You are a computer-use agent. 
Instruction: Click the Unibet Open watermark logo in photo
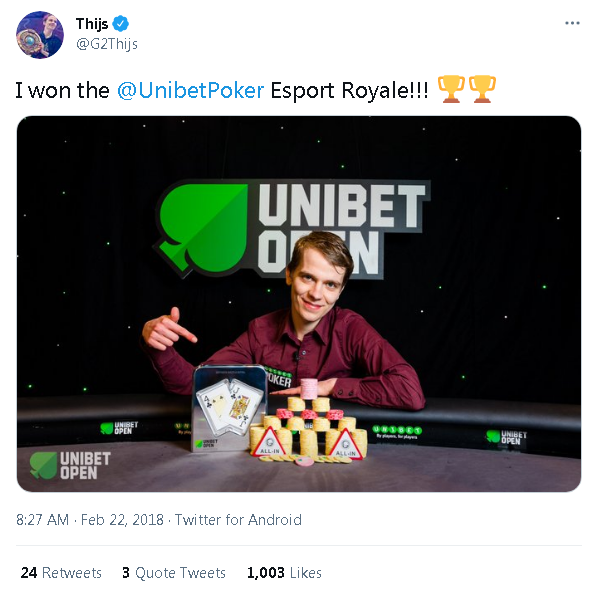(x=70, y=465)
